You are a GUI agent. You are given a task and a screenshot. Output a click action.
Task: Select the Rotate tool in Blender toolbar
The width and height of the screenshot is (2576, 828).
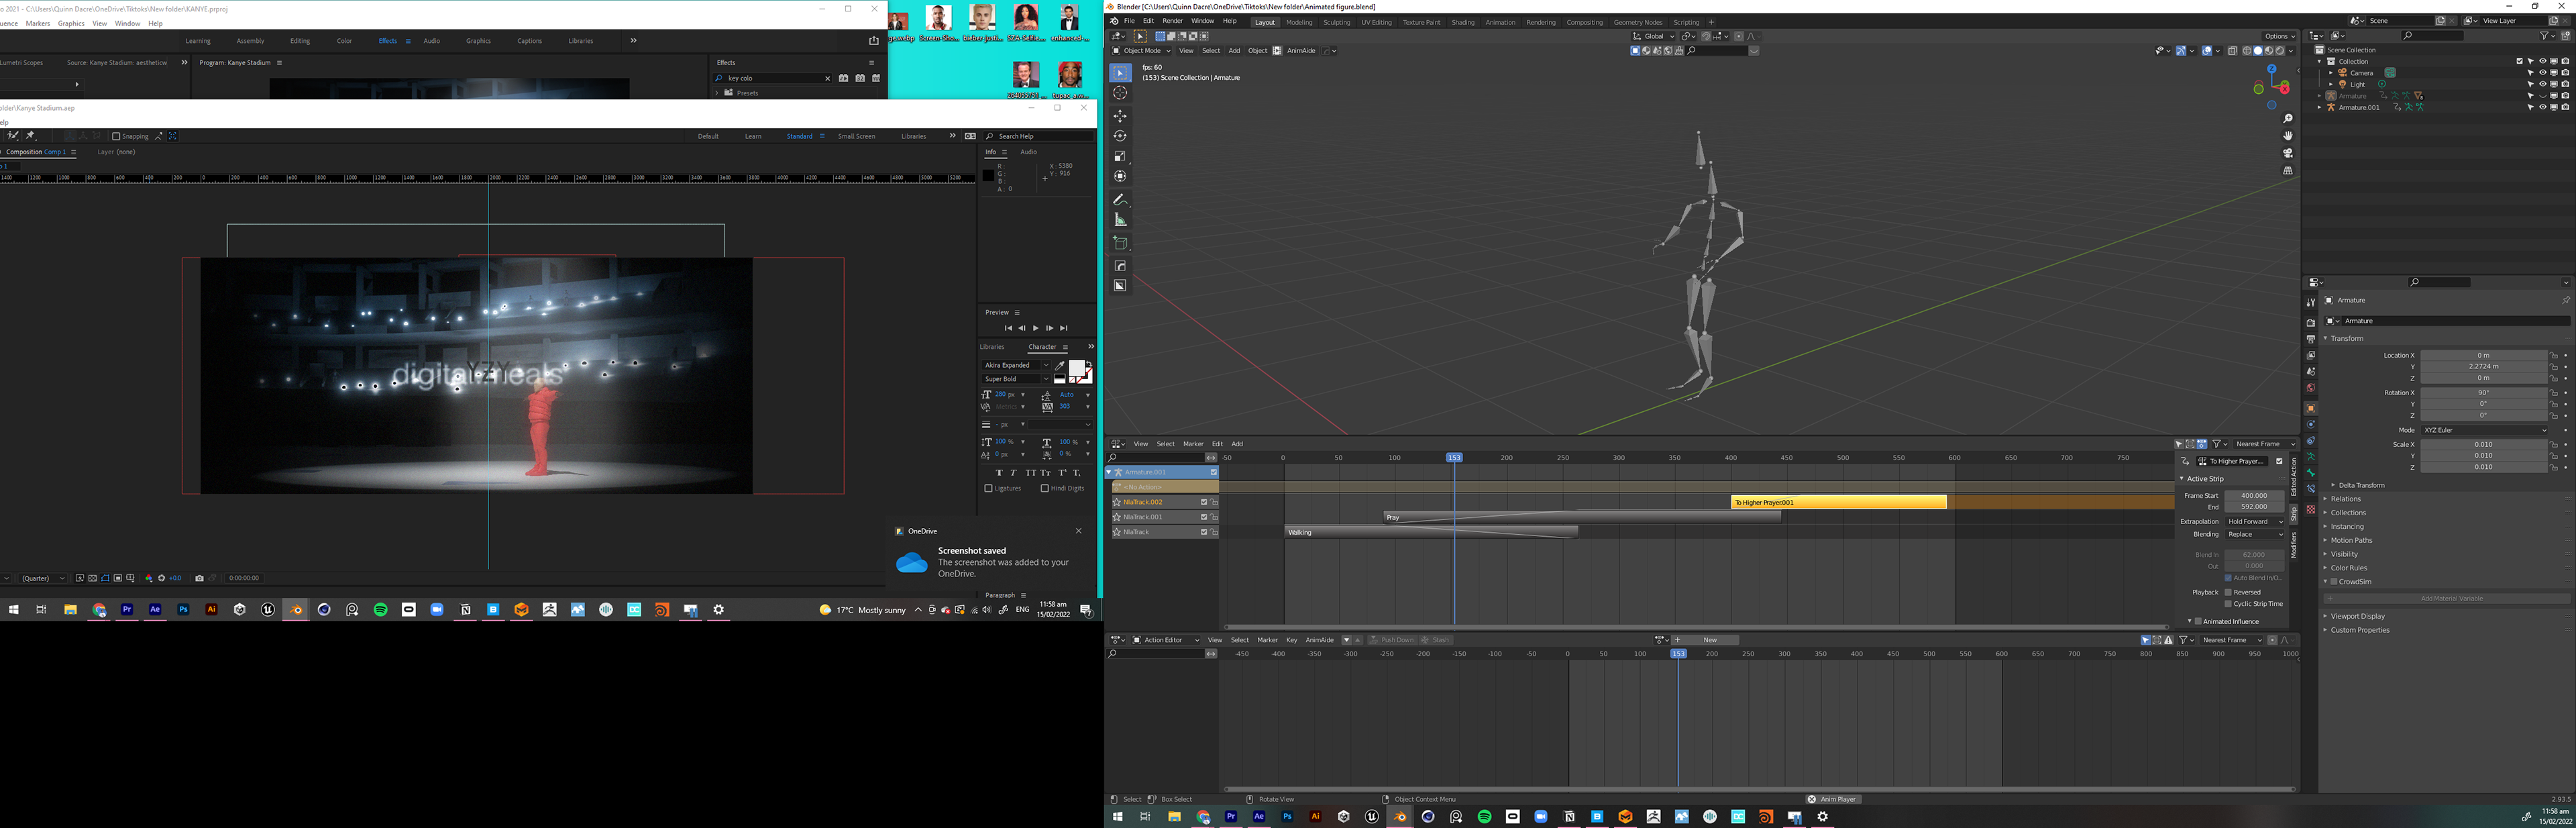pyautogui.click(x=1120, y=136)
